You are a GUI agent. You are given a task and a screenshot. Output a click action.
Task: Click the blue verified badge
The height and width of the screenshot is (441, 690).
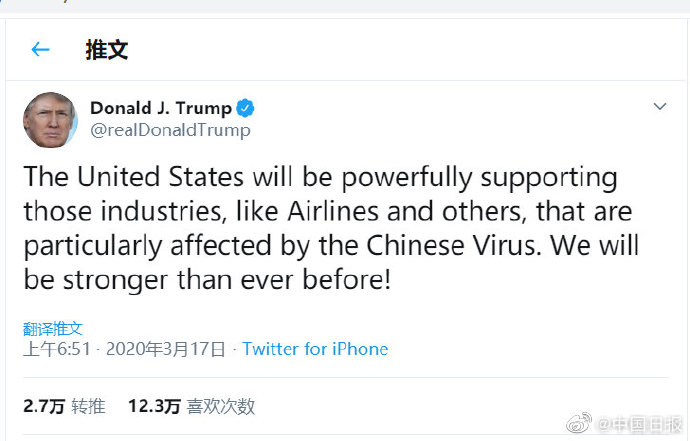coord(245,108)
